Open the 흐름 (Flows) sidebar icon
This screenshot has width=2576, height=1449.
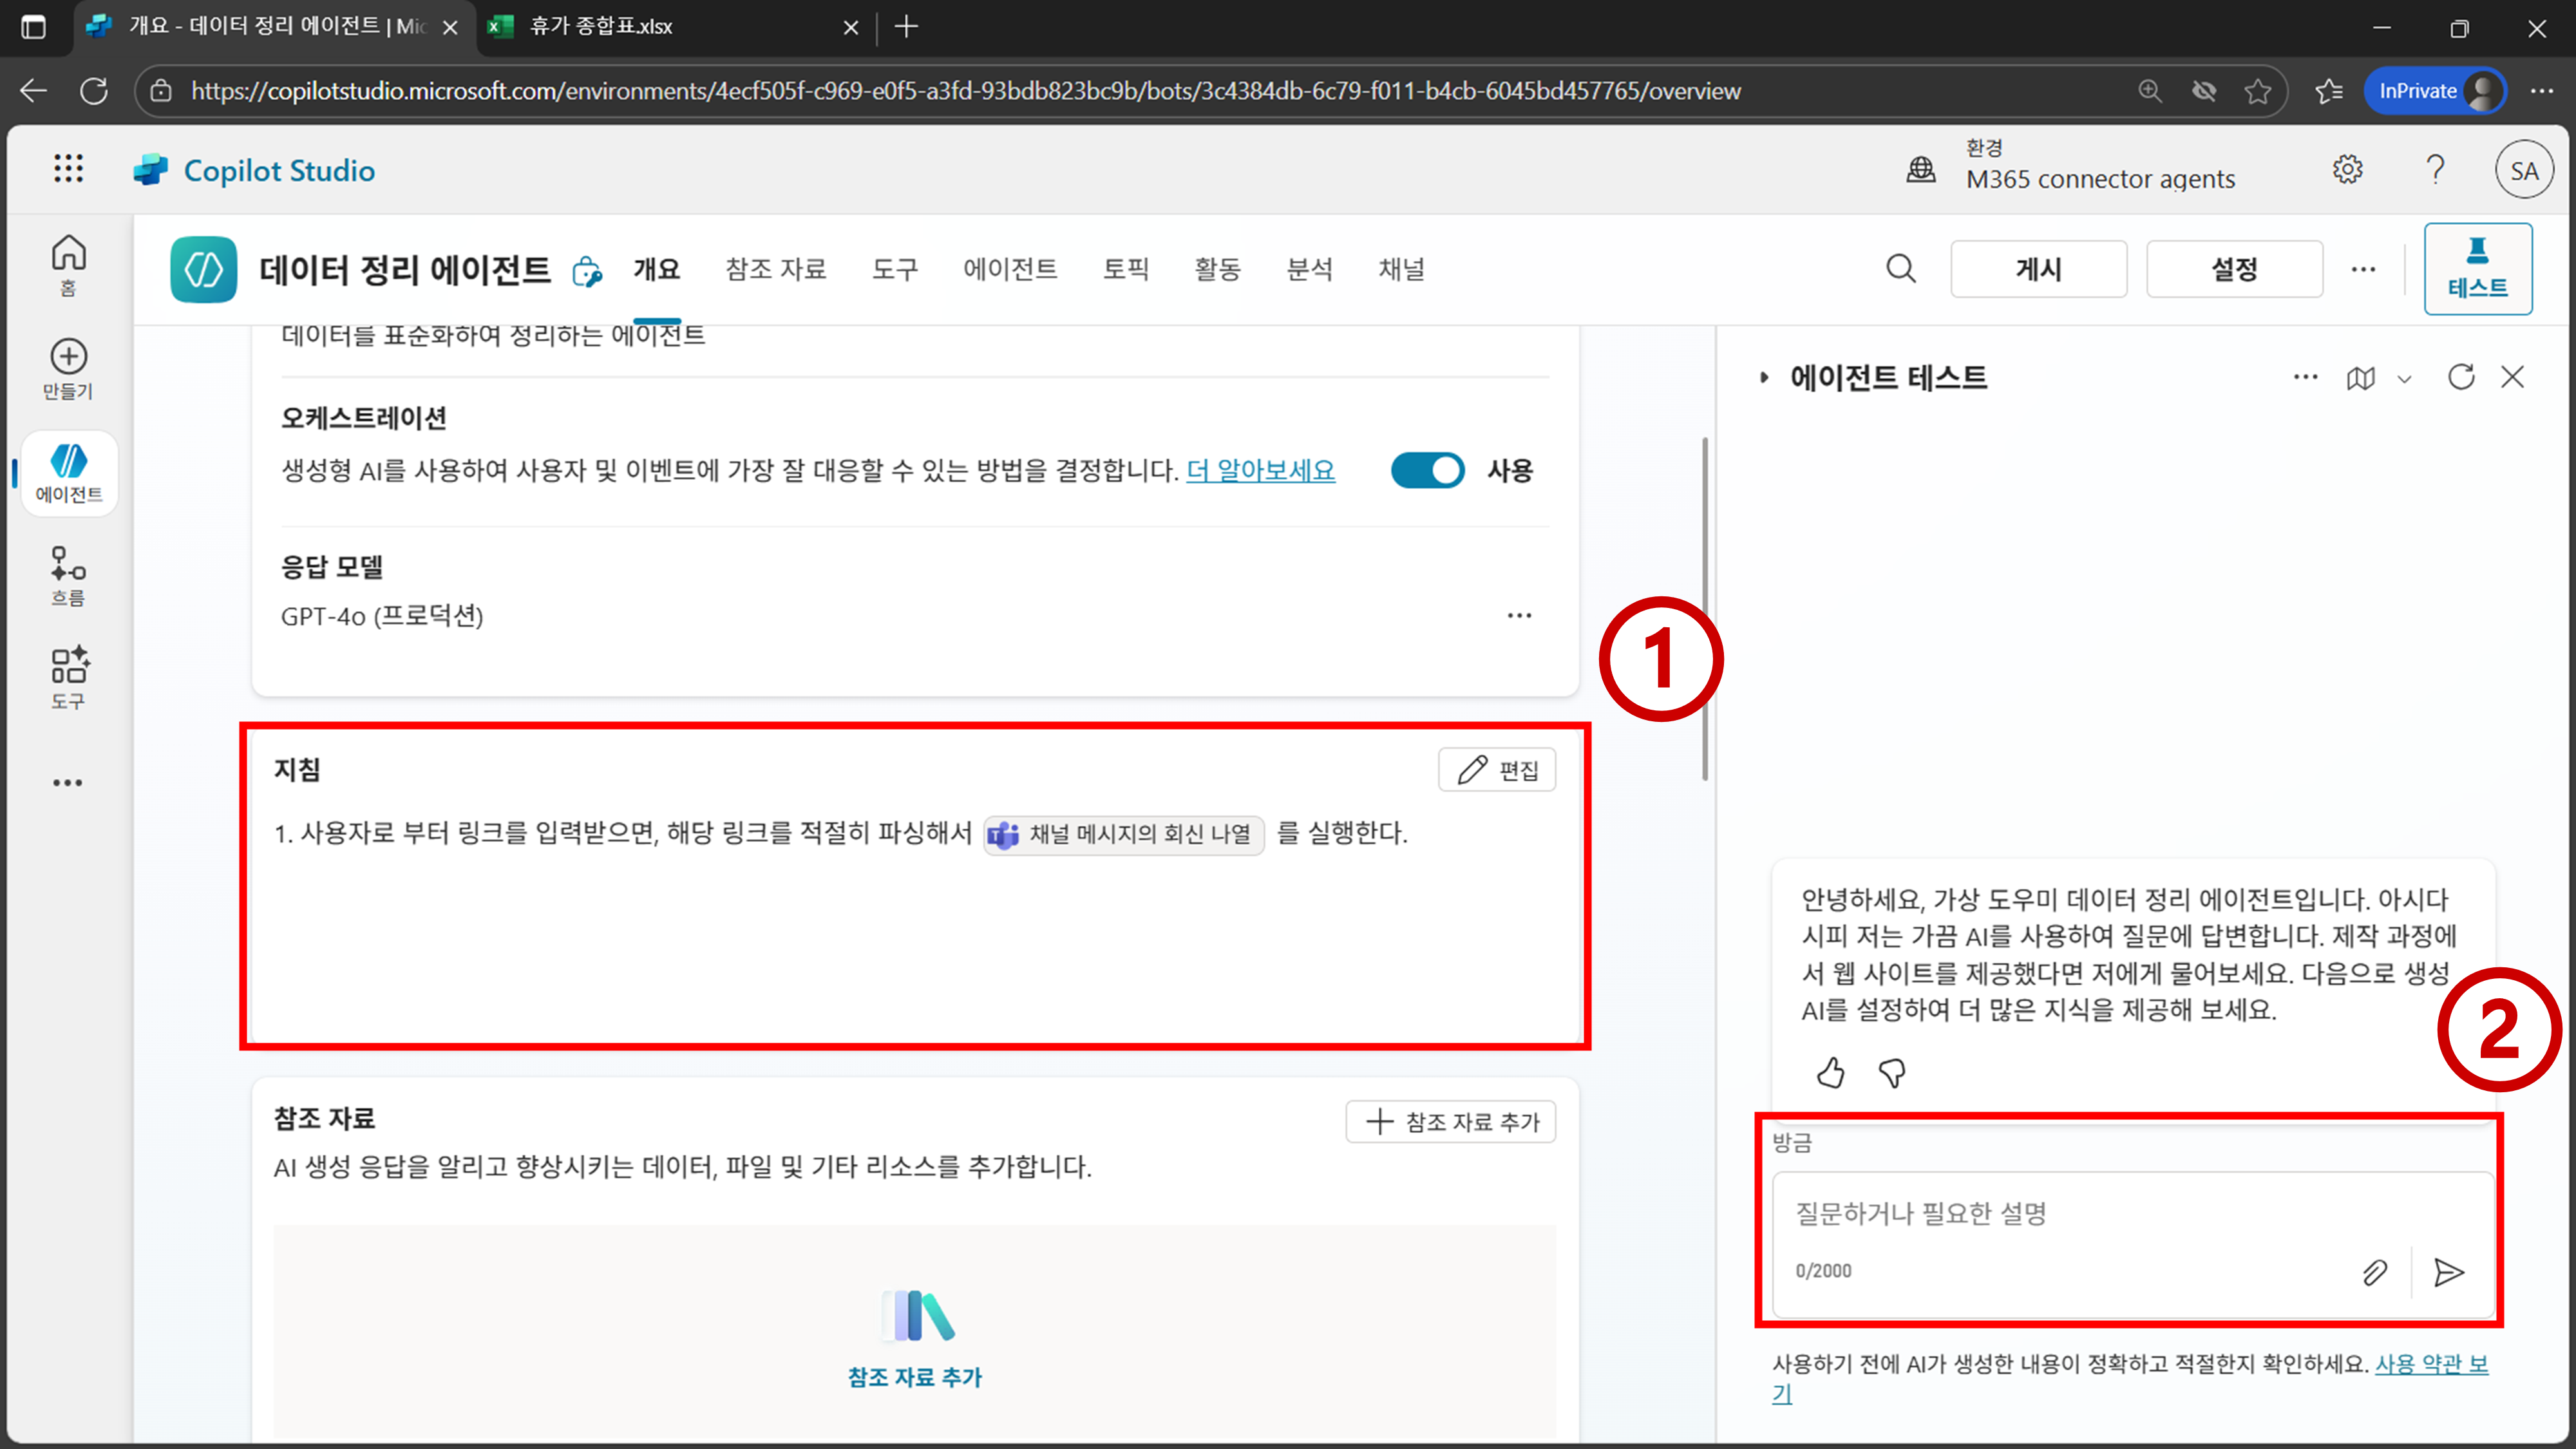coord(68,575)
